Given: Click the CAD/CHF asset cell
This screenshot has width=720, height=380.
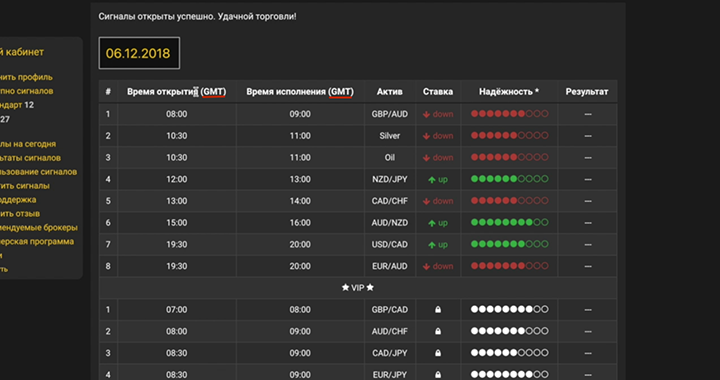Looking at the screenshot, I should 389,201.
